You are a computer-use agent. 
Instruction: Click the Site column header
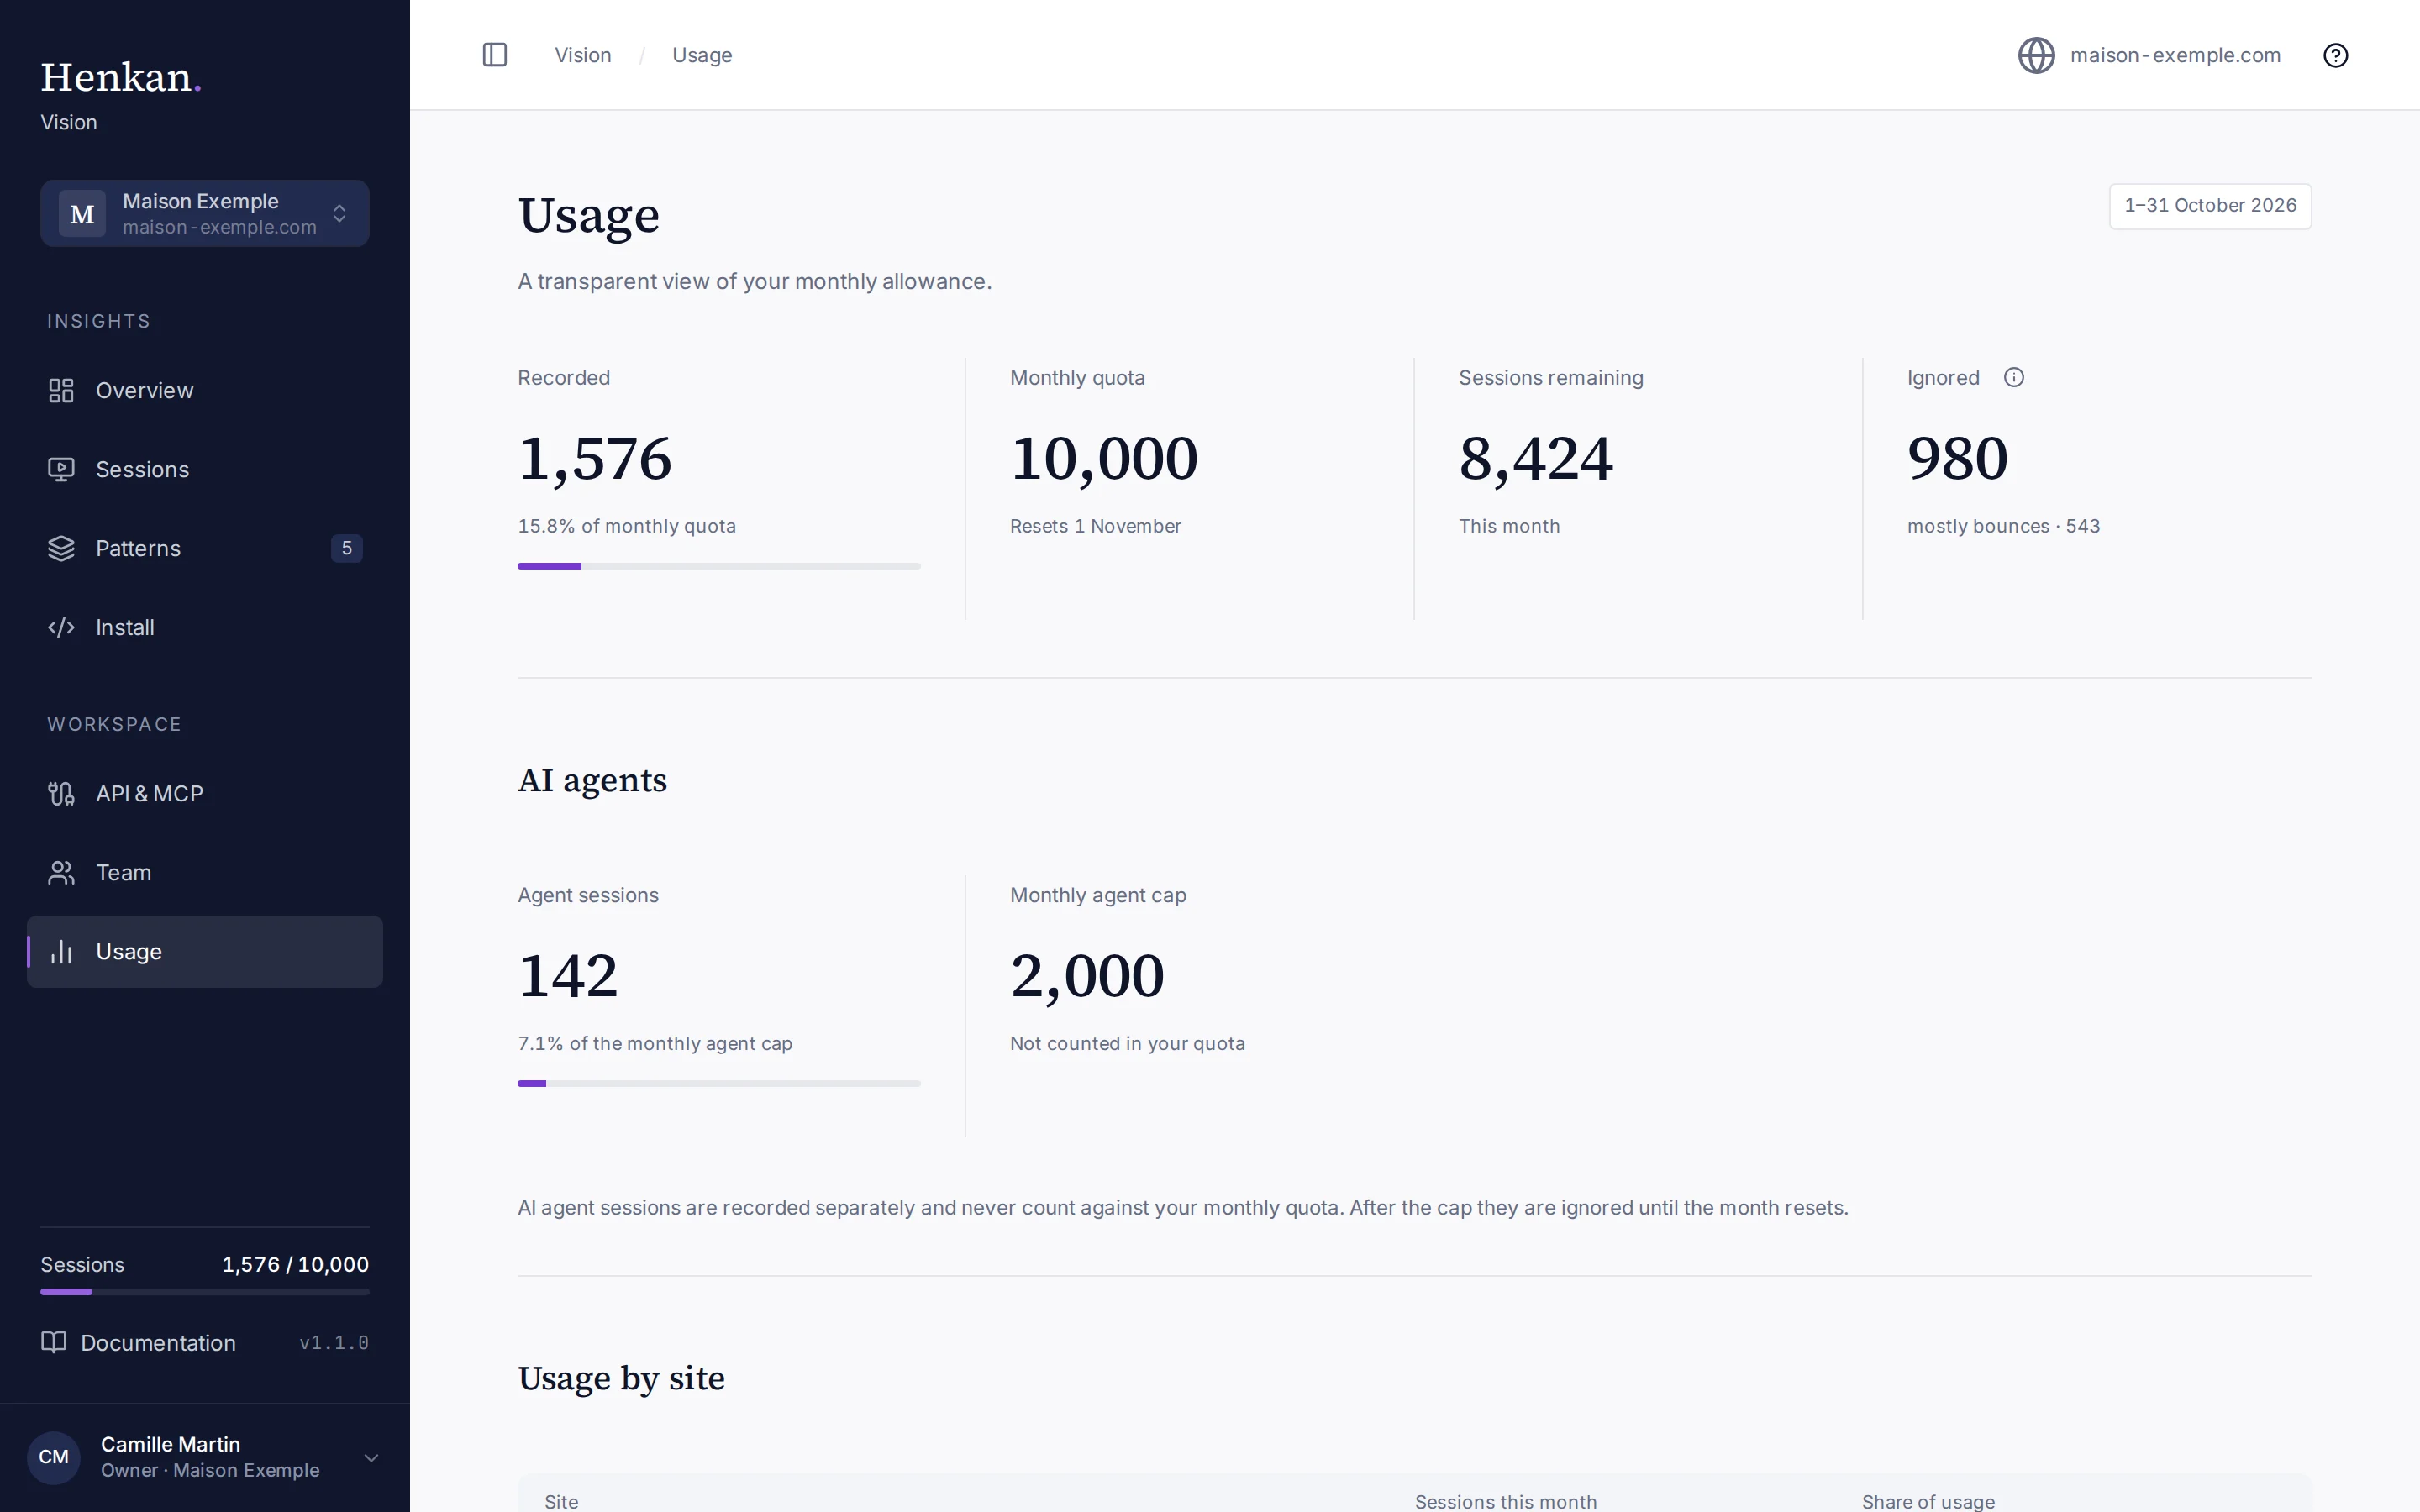click(x=561, y=1501)
